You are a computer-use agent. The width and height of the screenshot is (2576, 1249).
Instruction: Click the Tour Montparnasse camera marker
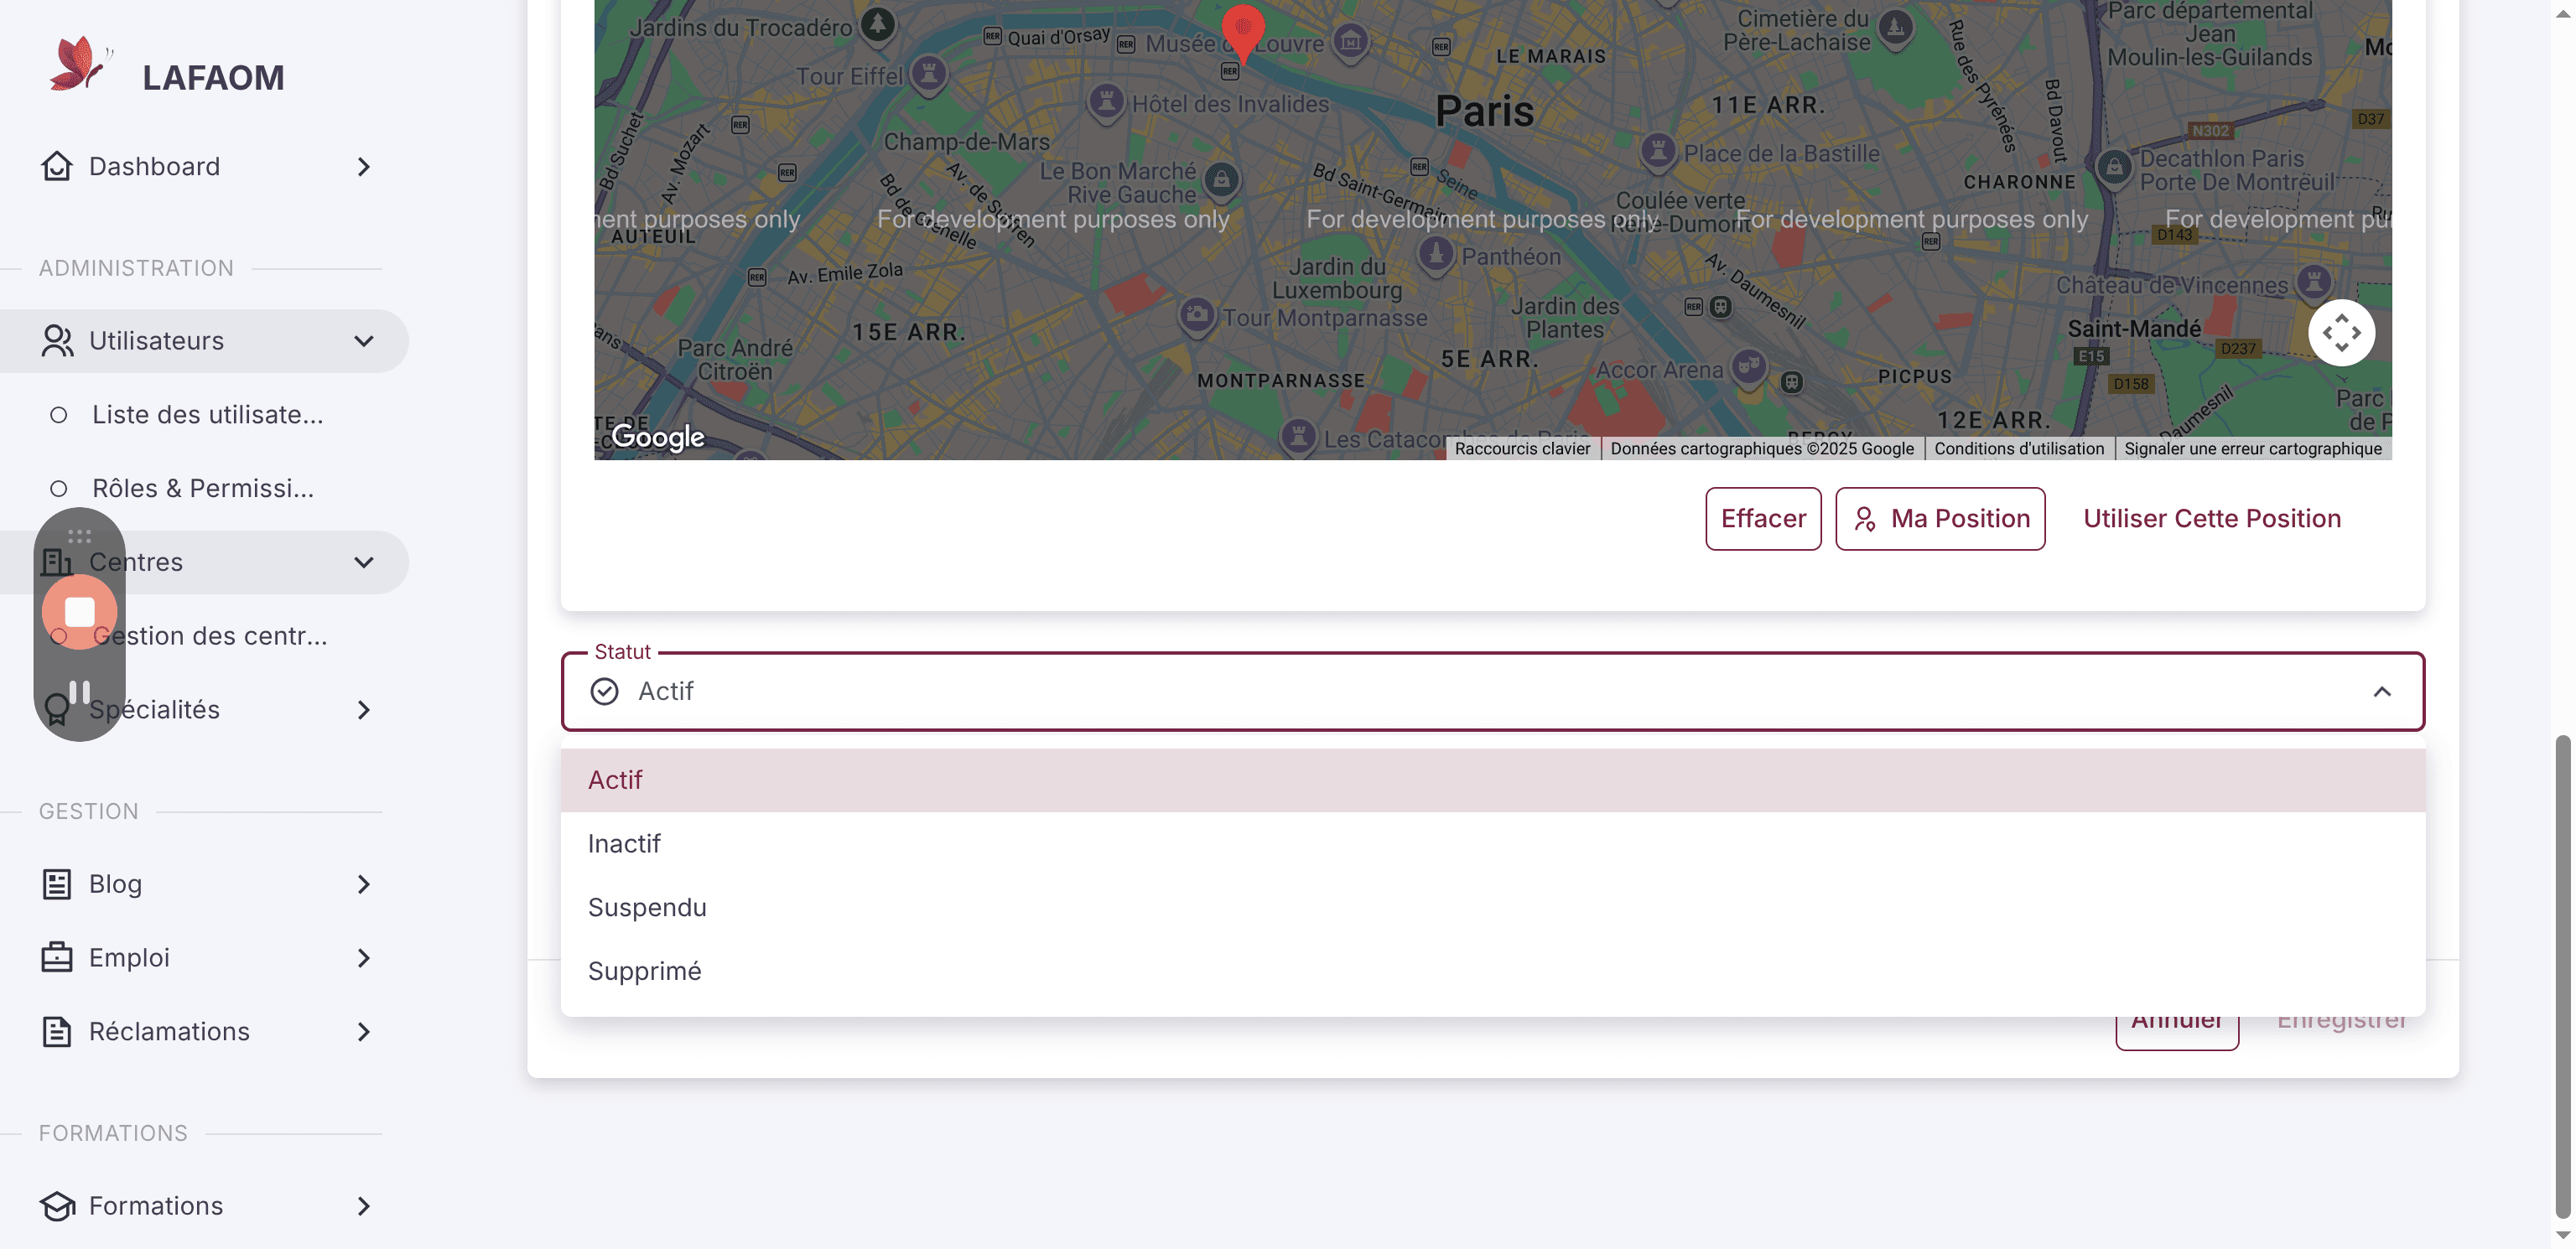click(1197, 317)
